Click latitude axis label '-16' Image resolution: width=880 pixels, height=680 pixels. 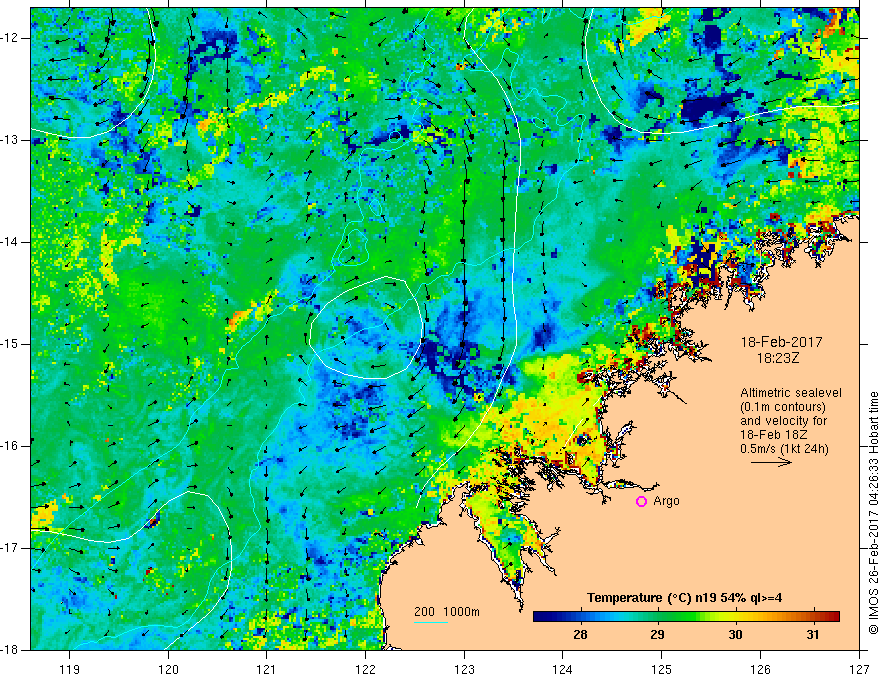[10, 447]
